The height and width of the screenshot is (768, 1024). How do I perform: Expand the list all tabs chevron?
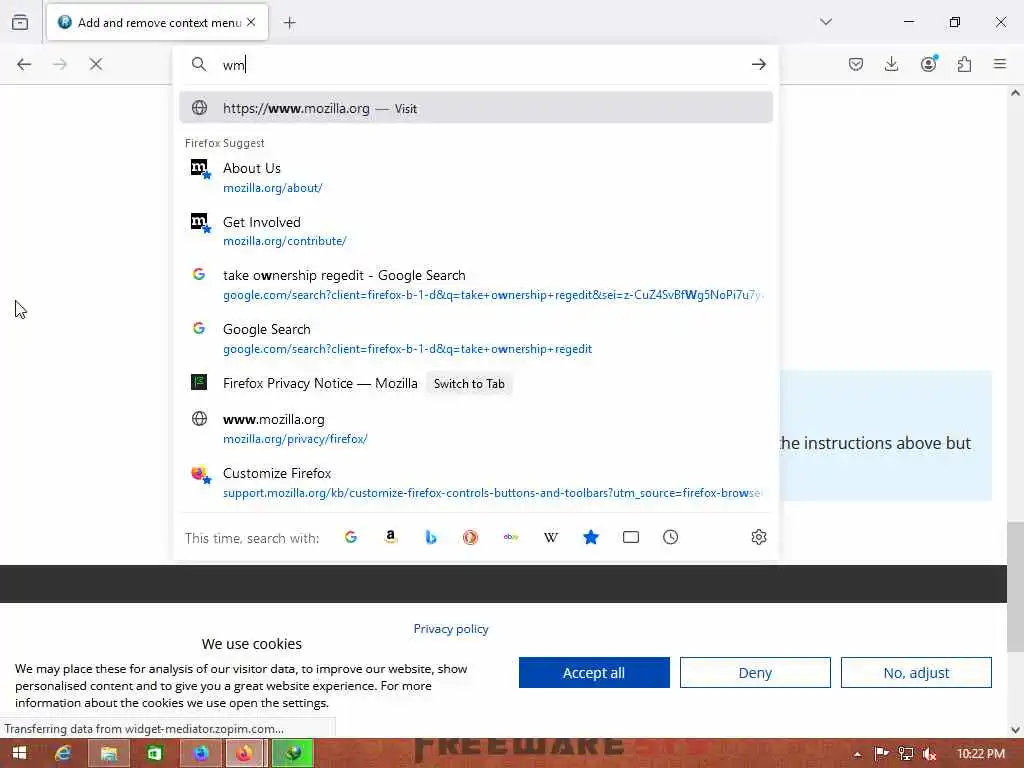825,22
